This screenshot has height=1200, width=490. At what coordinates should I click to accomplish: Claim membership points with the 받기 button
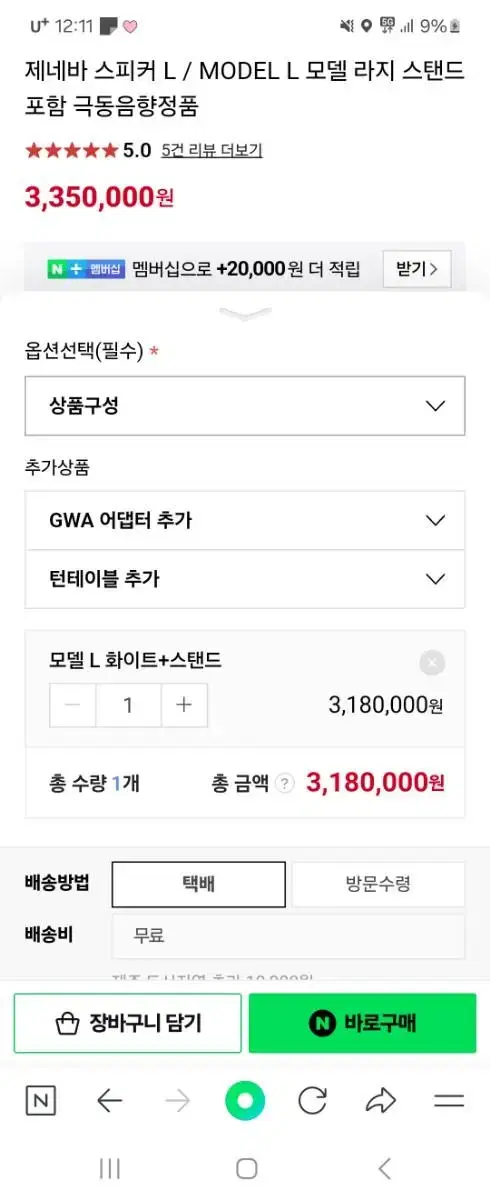pos(417,269)
